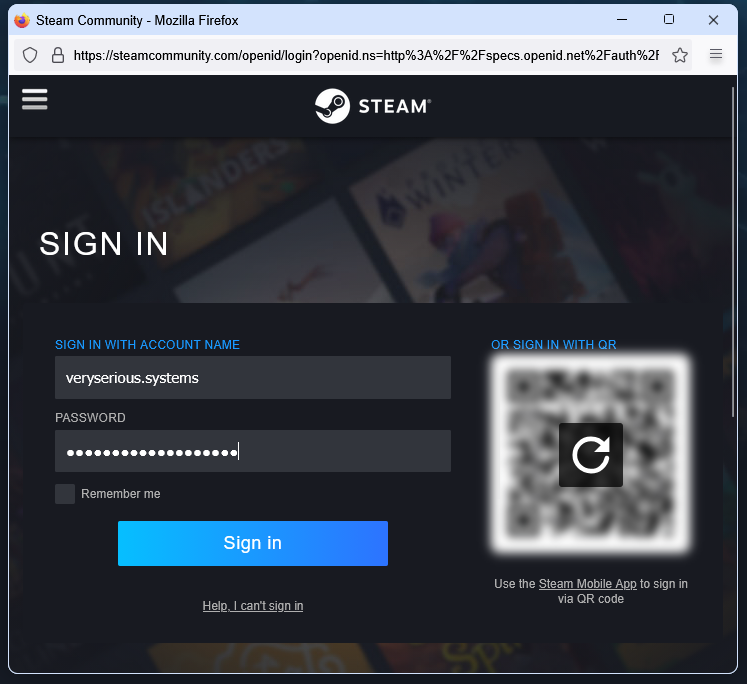
Task: Focus the account name input field
Action: click(x=253, y=378)
